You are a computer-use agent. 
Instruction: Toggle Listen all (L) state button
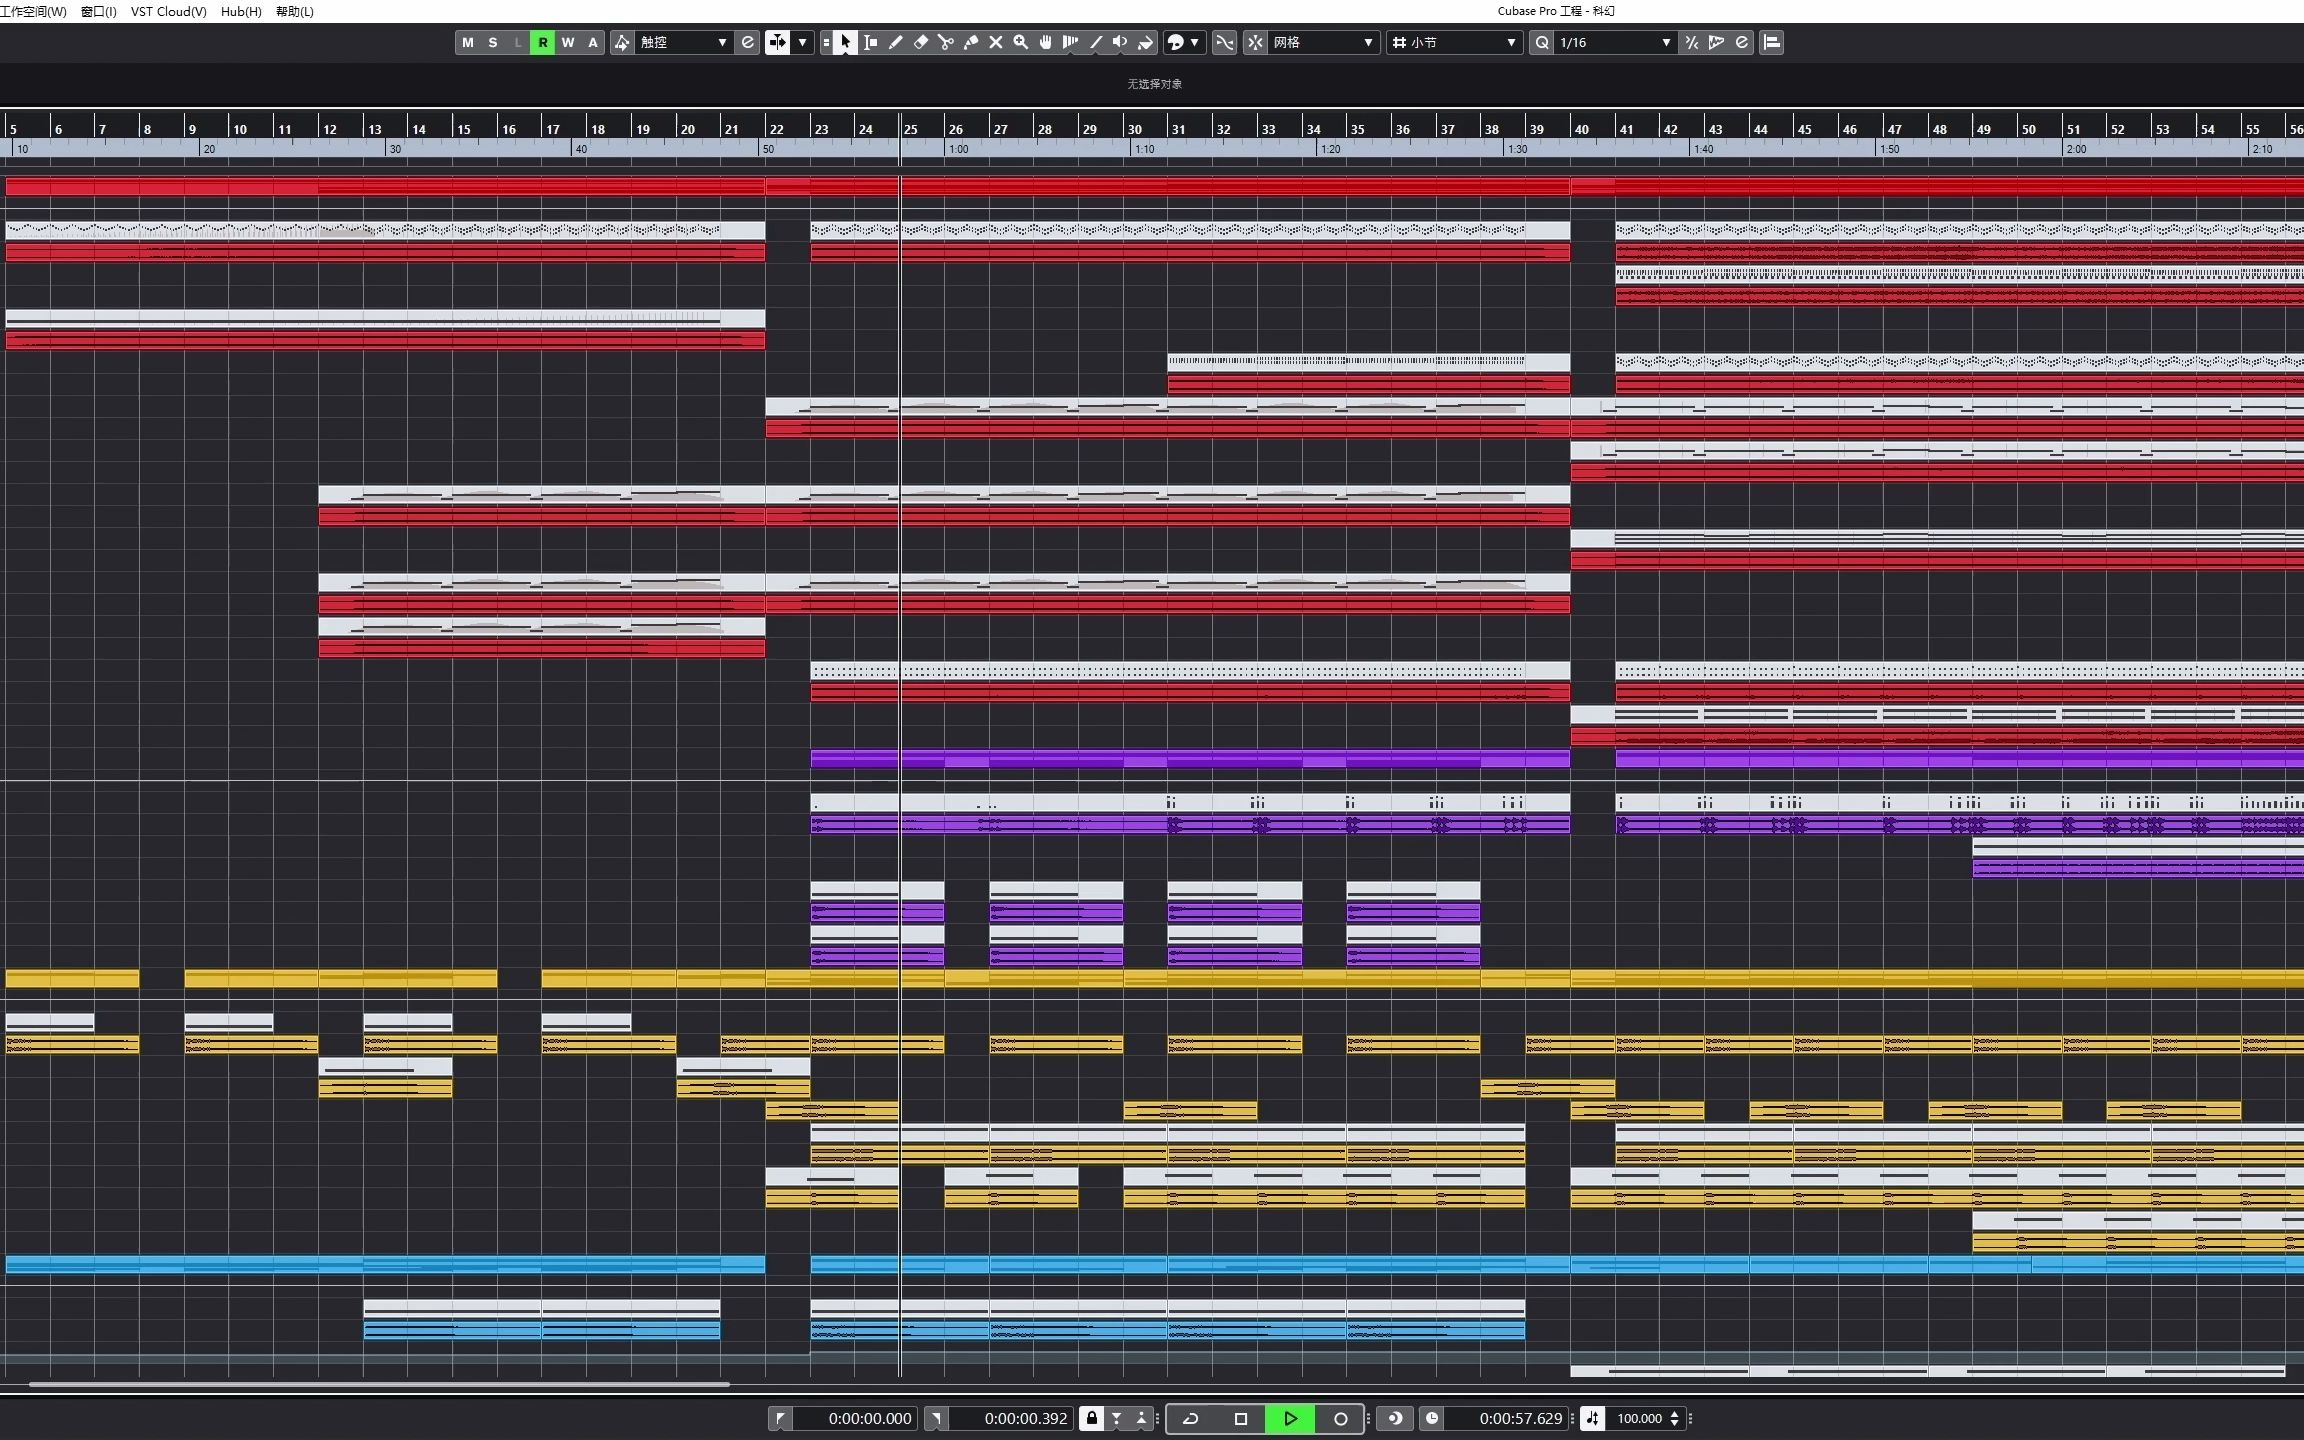(518, 42)
